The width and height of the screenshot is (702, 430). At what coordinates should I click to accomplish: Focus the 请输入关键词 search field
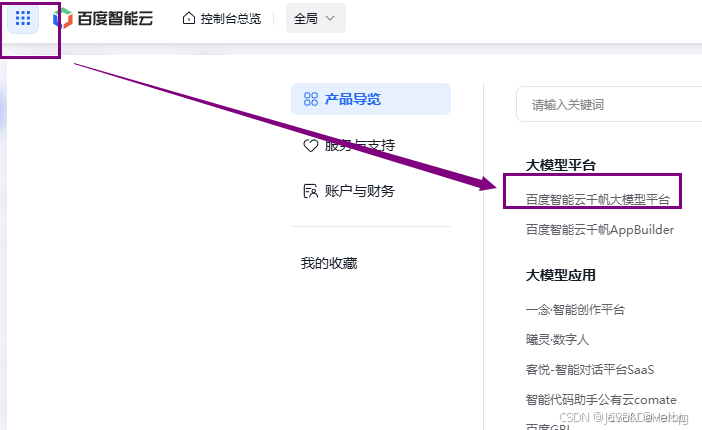[x=609, y=104]
